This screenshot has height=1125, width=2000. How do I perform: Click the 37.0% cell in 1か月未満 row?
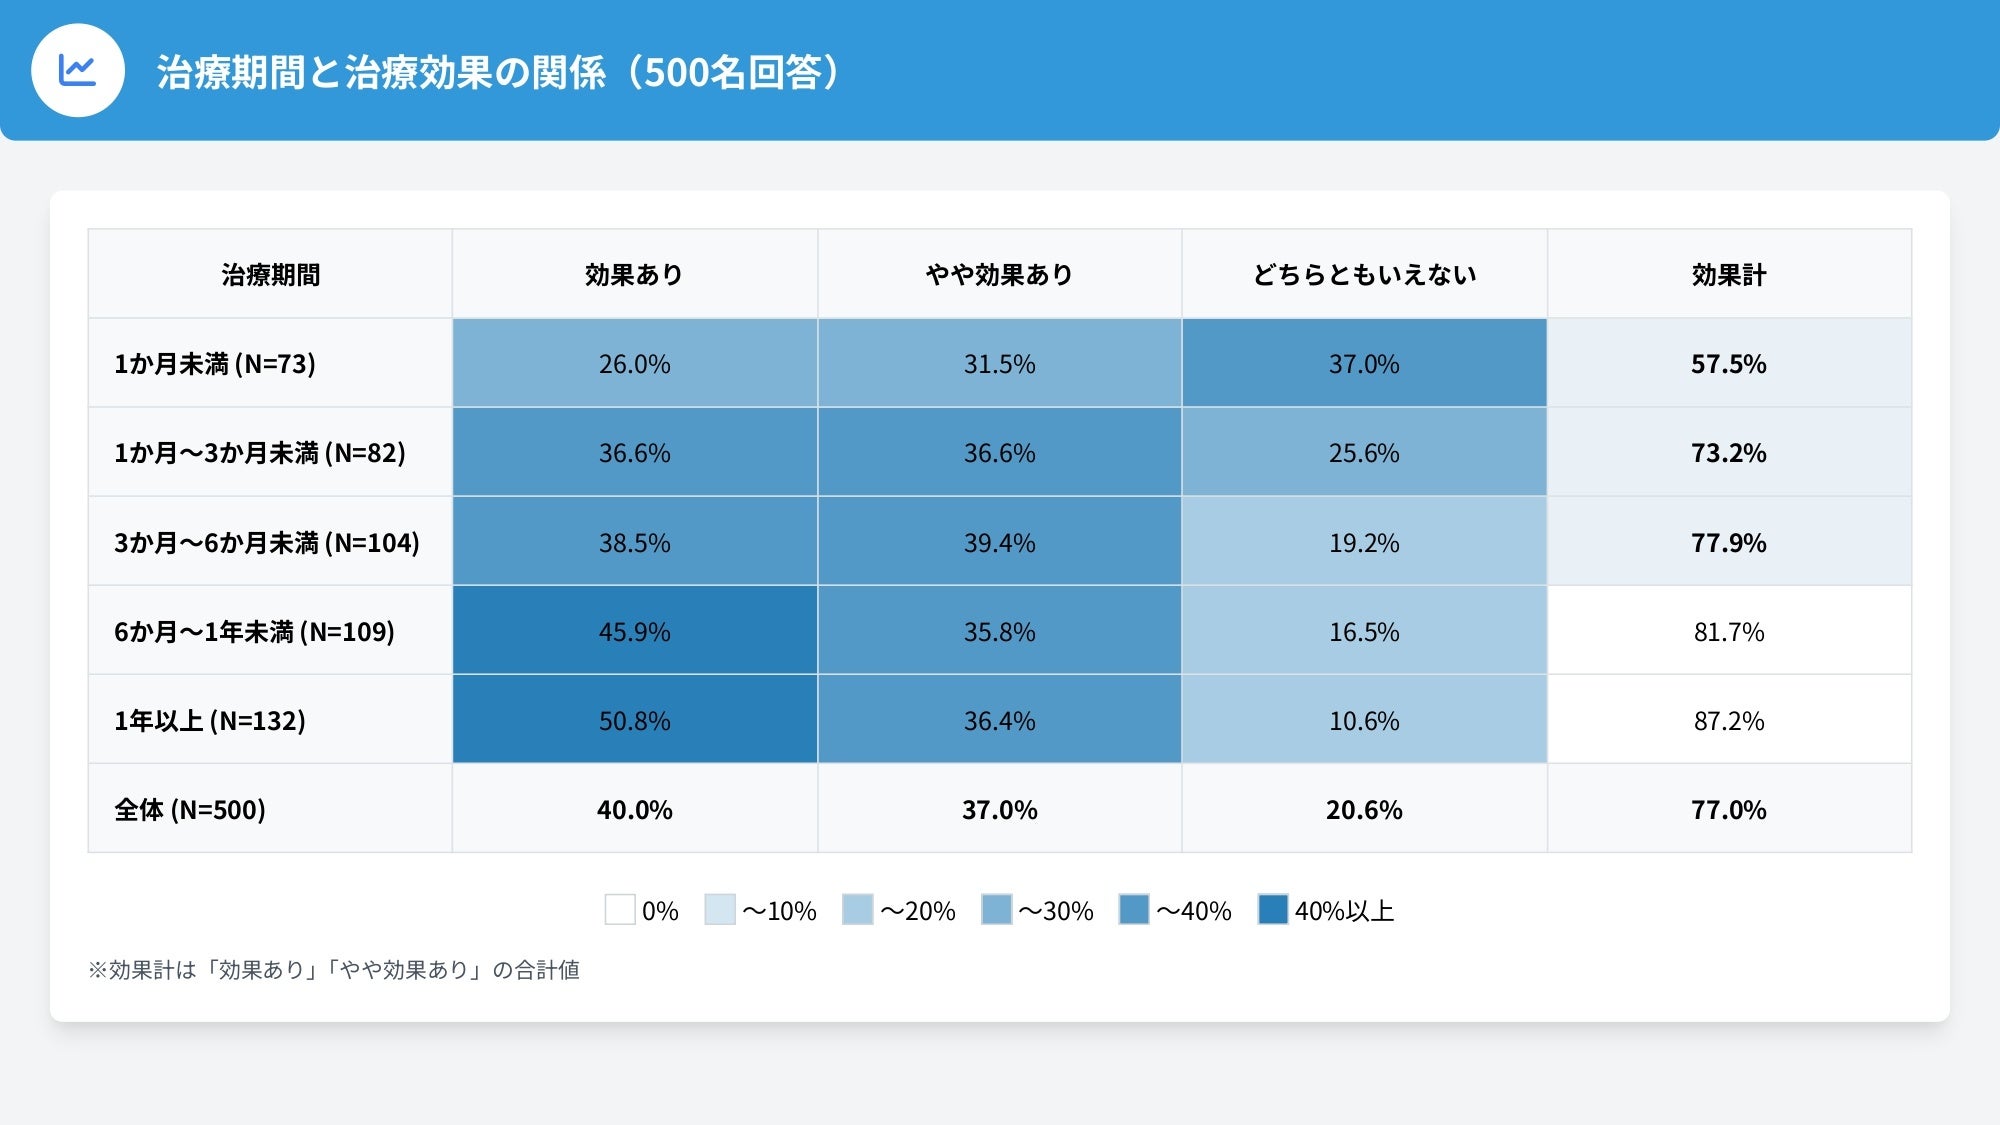tap(1364, 364)
